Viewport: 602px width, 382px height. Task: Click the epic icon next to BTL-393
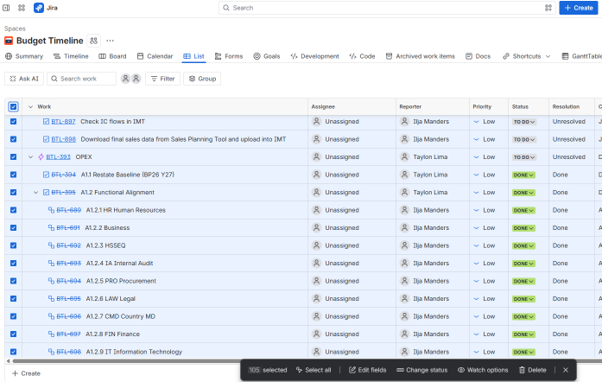point(41,157)
